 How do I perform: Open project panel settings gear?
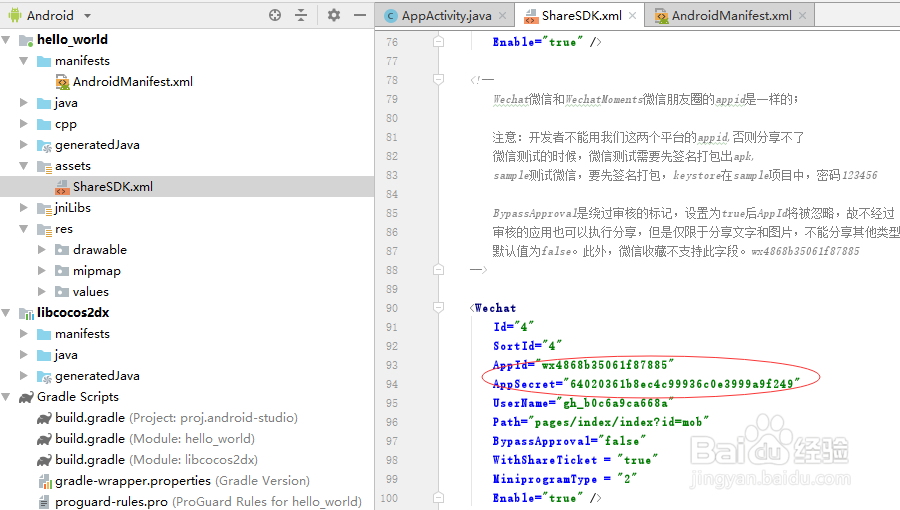(x=333, y=15)
